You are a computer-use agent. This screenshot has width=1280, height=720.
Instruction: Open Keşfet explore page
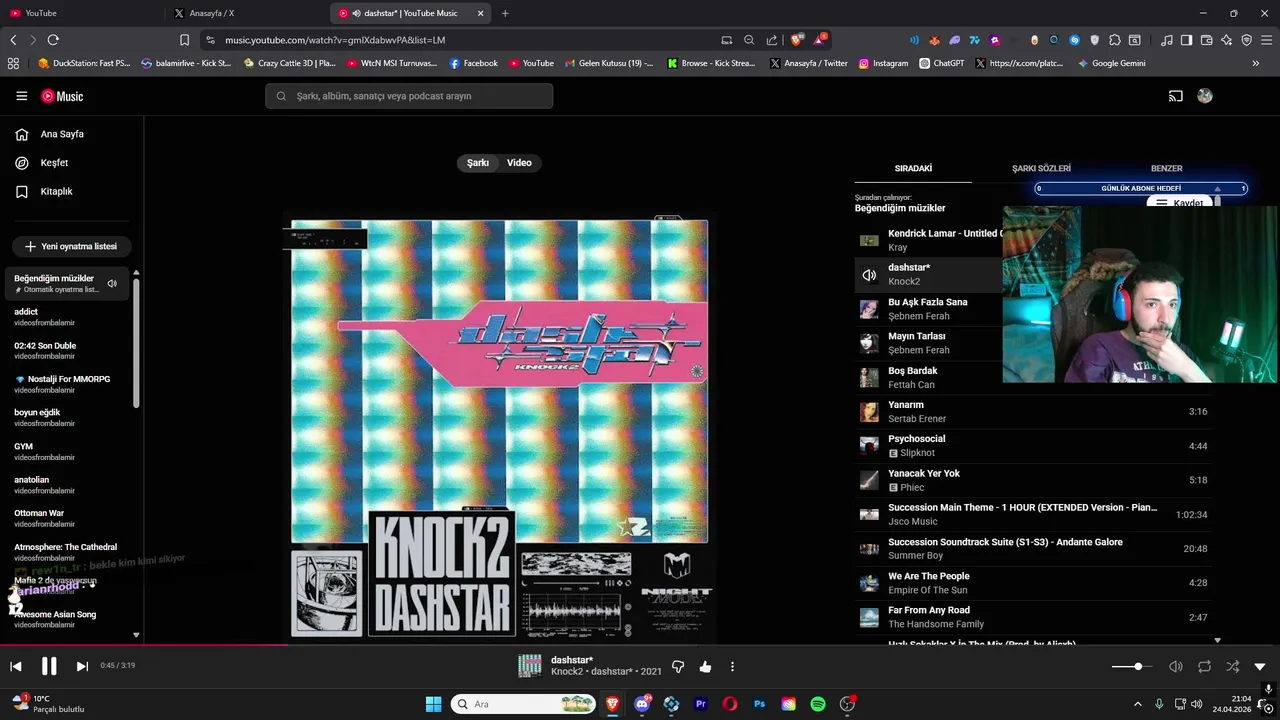click(x=54, y=162)
